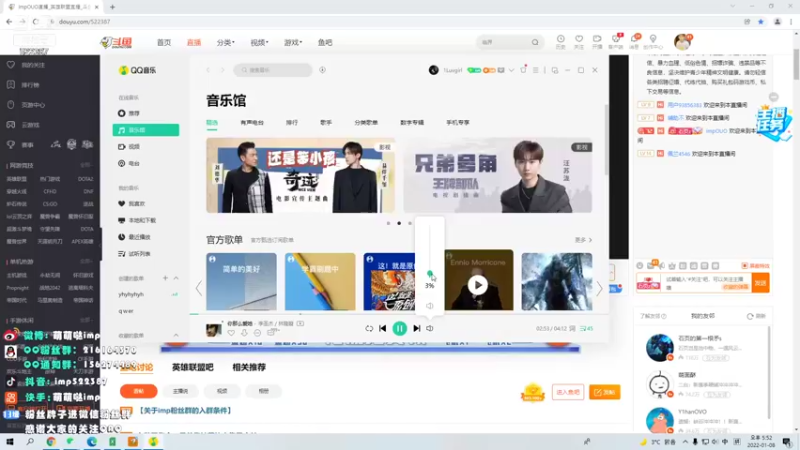Download the current song

click(x=244, y=333)
